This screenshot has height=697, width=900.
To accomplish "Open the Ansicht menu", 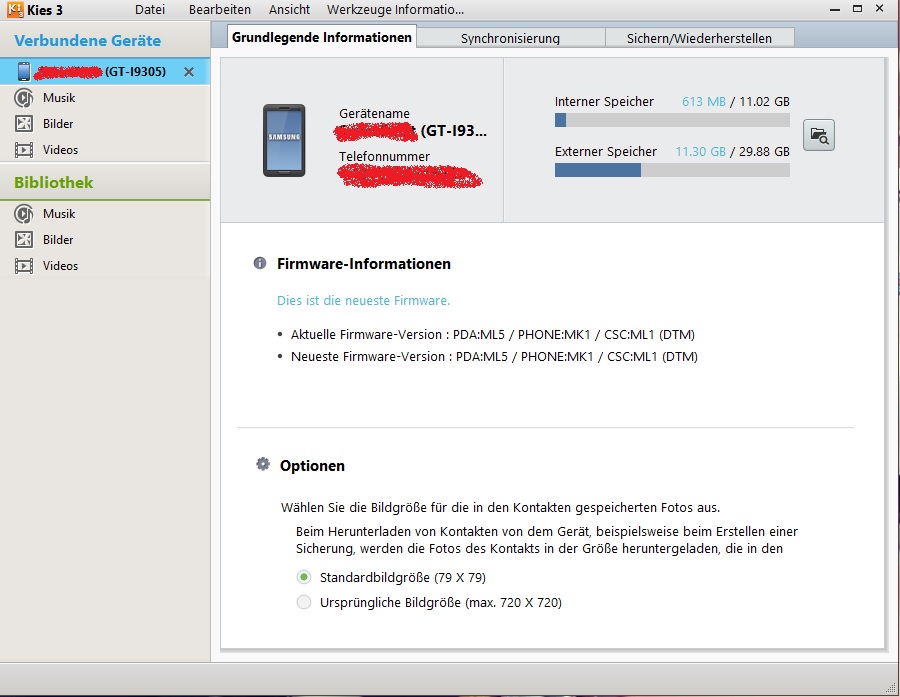I will 289,10.
